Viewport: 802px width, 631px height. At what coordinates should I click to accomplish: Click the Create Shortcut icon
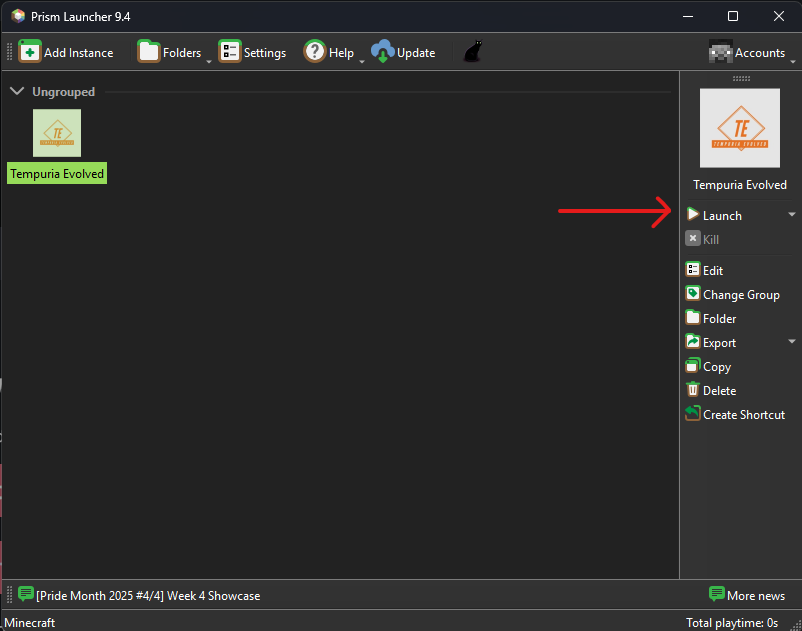[x=693, y=413]
